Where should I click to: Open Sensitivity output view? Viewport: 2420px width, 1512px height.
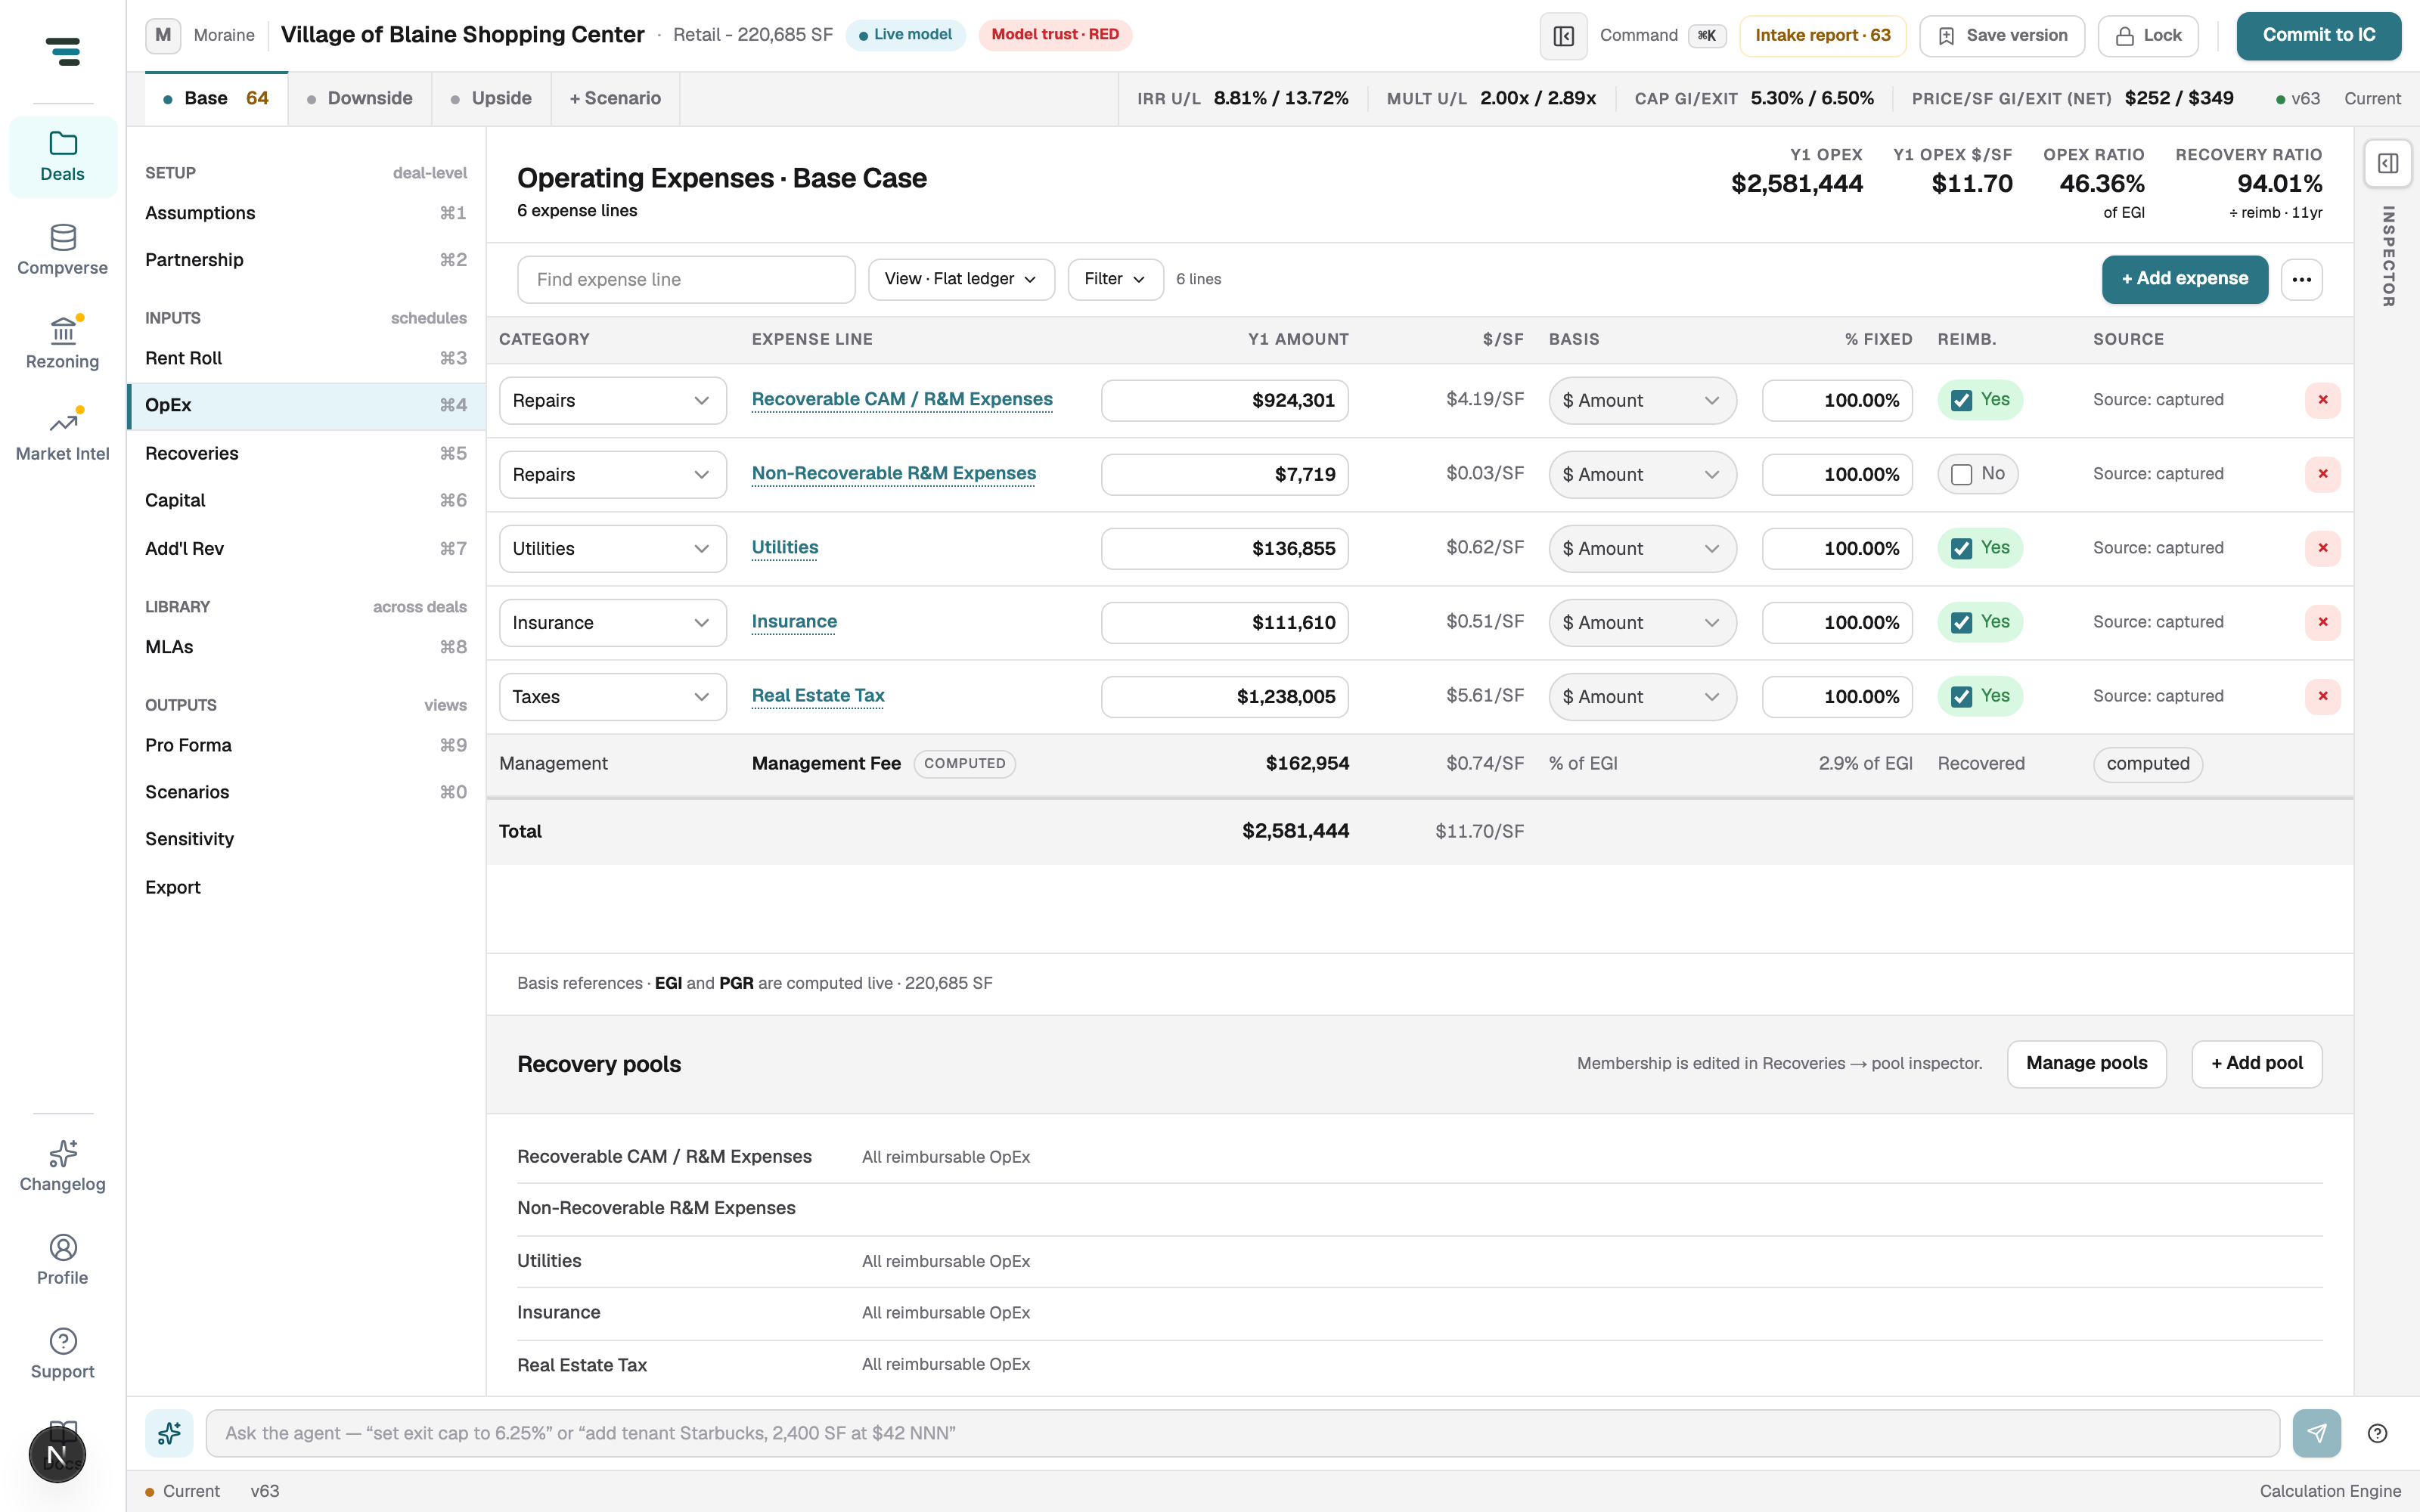tap(306, 839)
